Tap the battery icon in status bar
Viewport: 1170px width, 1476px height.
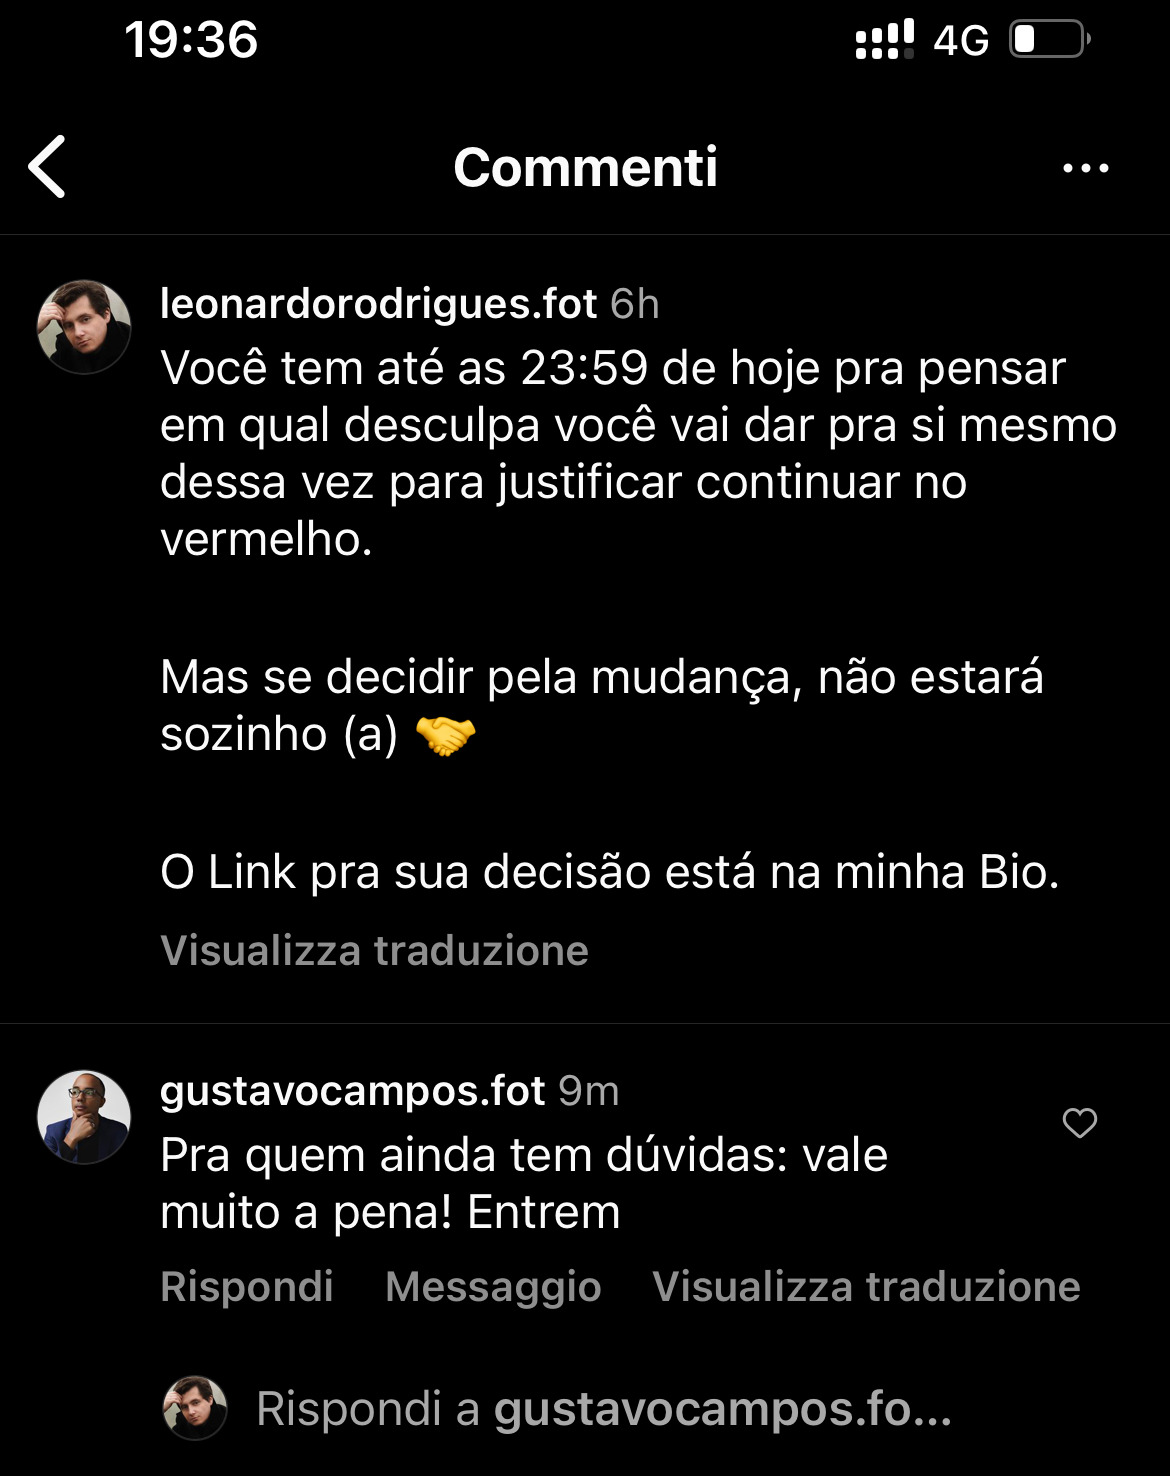click(x=1048, y=40)
